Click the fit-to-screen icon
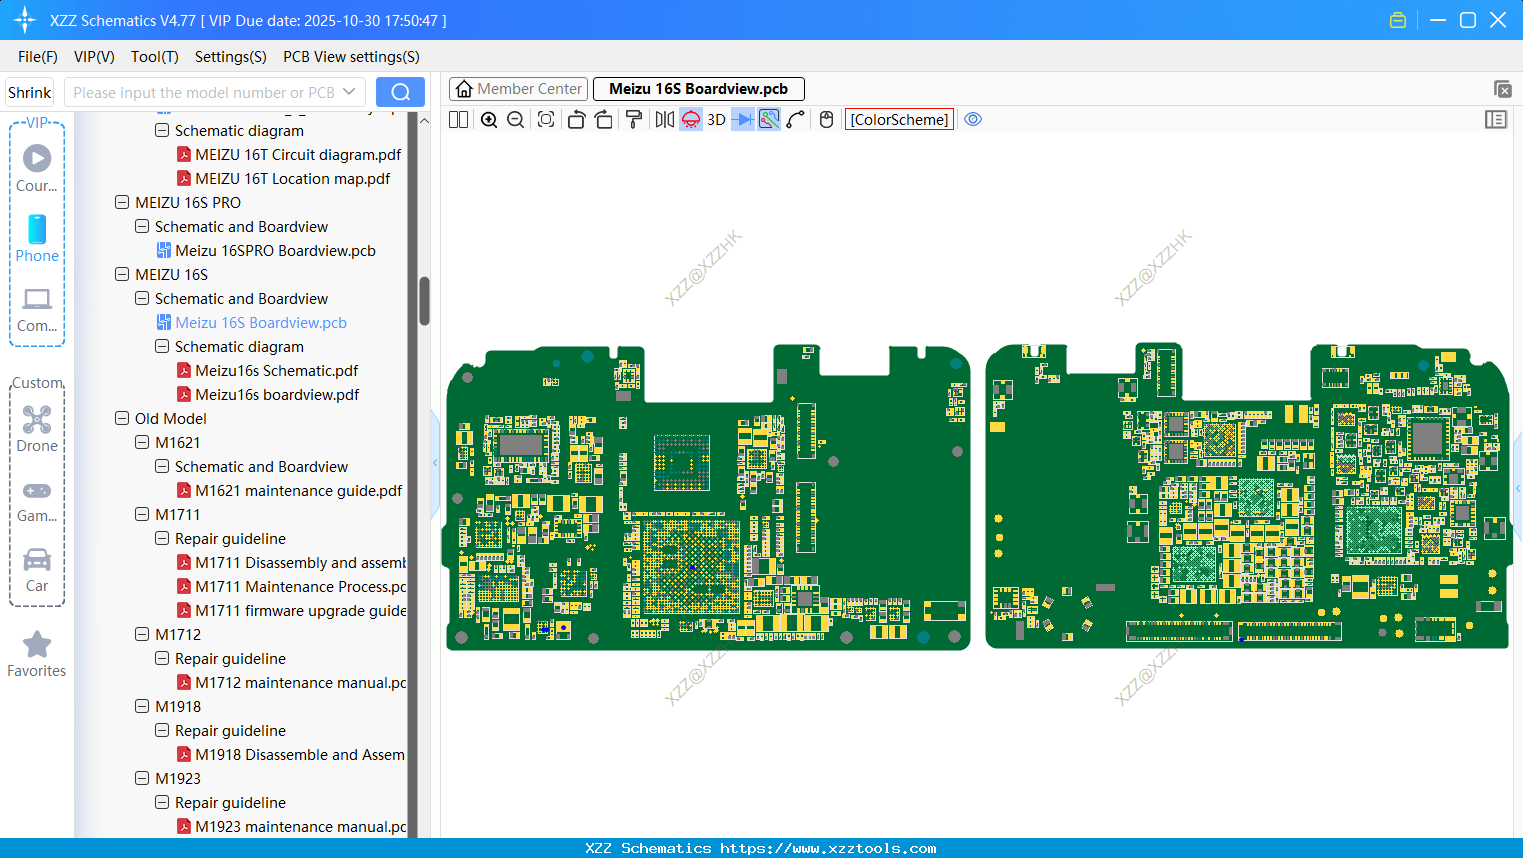 546,120
